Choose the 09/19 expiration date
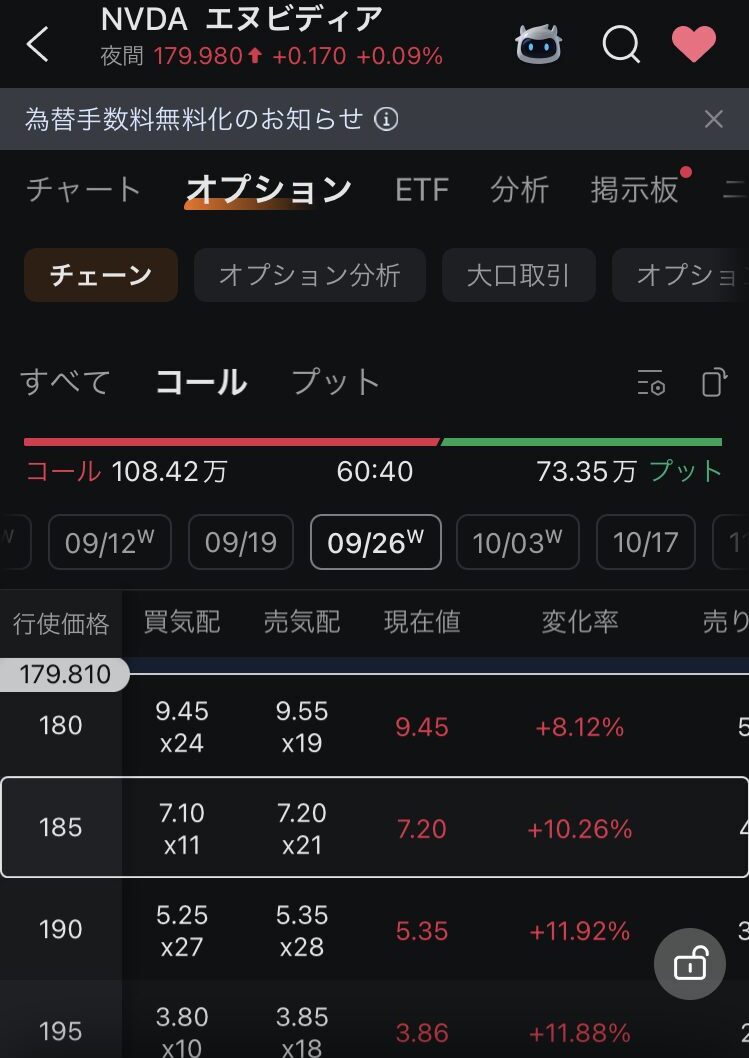This screenshot has height=1058, width=749. (240, 542)
